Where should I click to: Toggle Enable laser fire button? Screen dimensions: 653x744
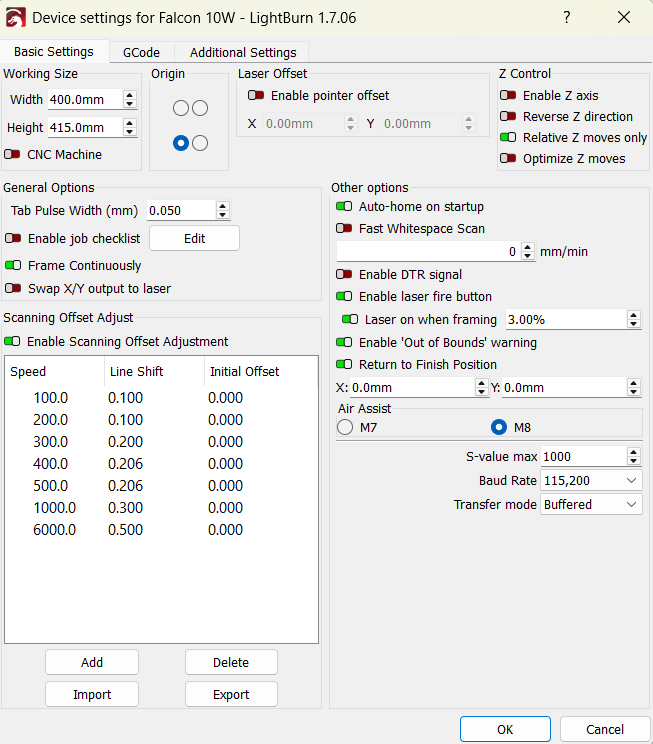pos(344,296)
